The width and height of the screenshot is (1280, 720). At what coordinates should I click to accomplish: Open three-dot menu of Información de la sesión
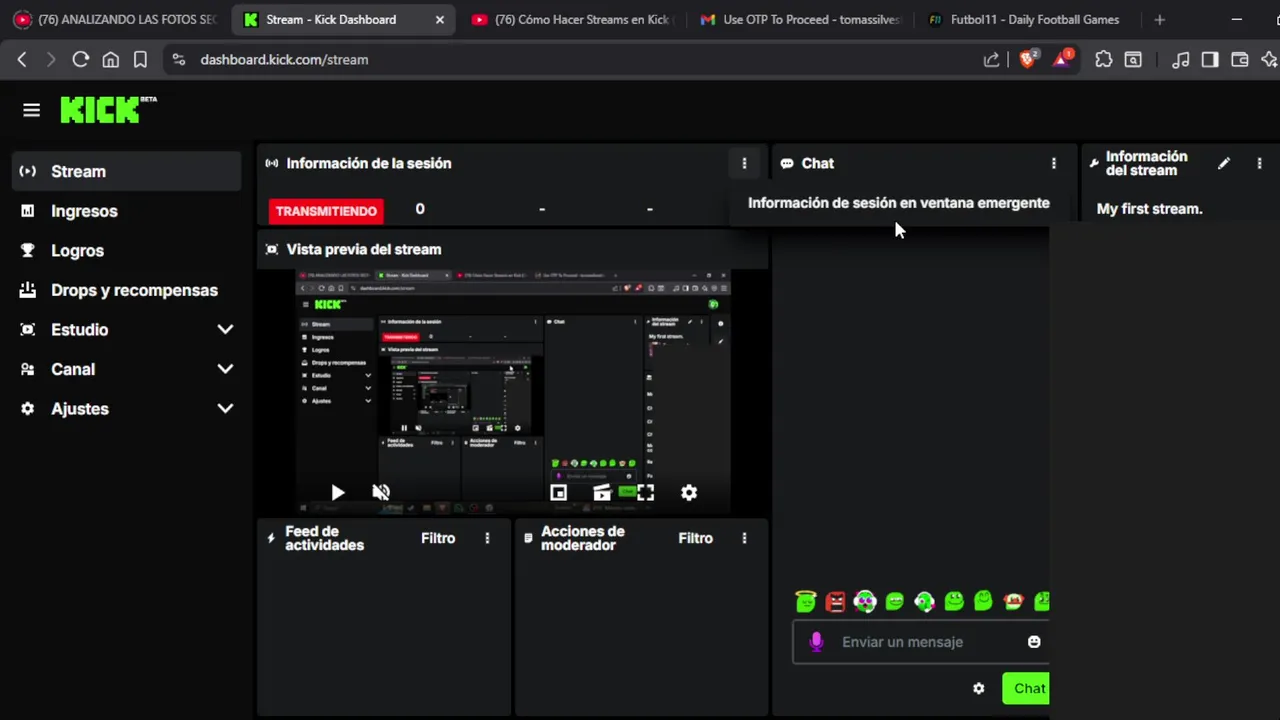pyautogui.click(x=744, y=163)
